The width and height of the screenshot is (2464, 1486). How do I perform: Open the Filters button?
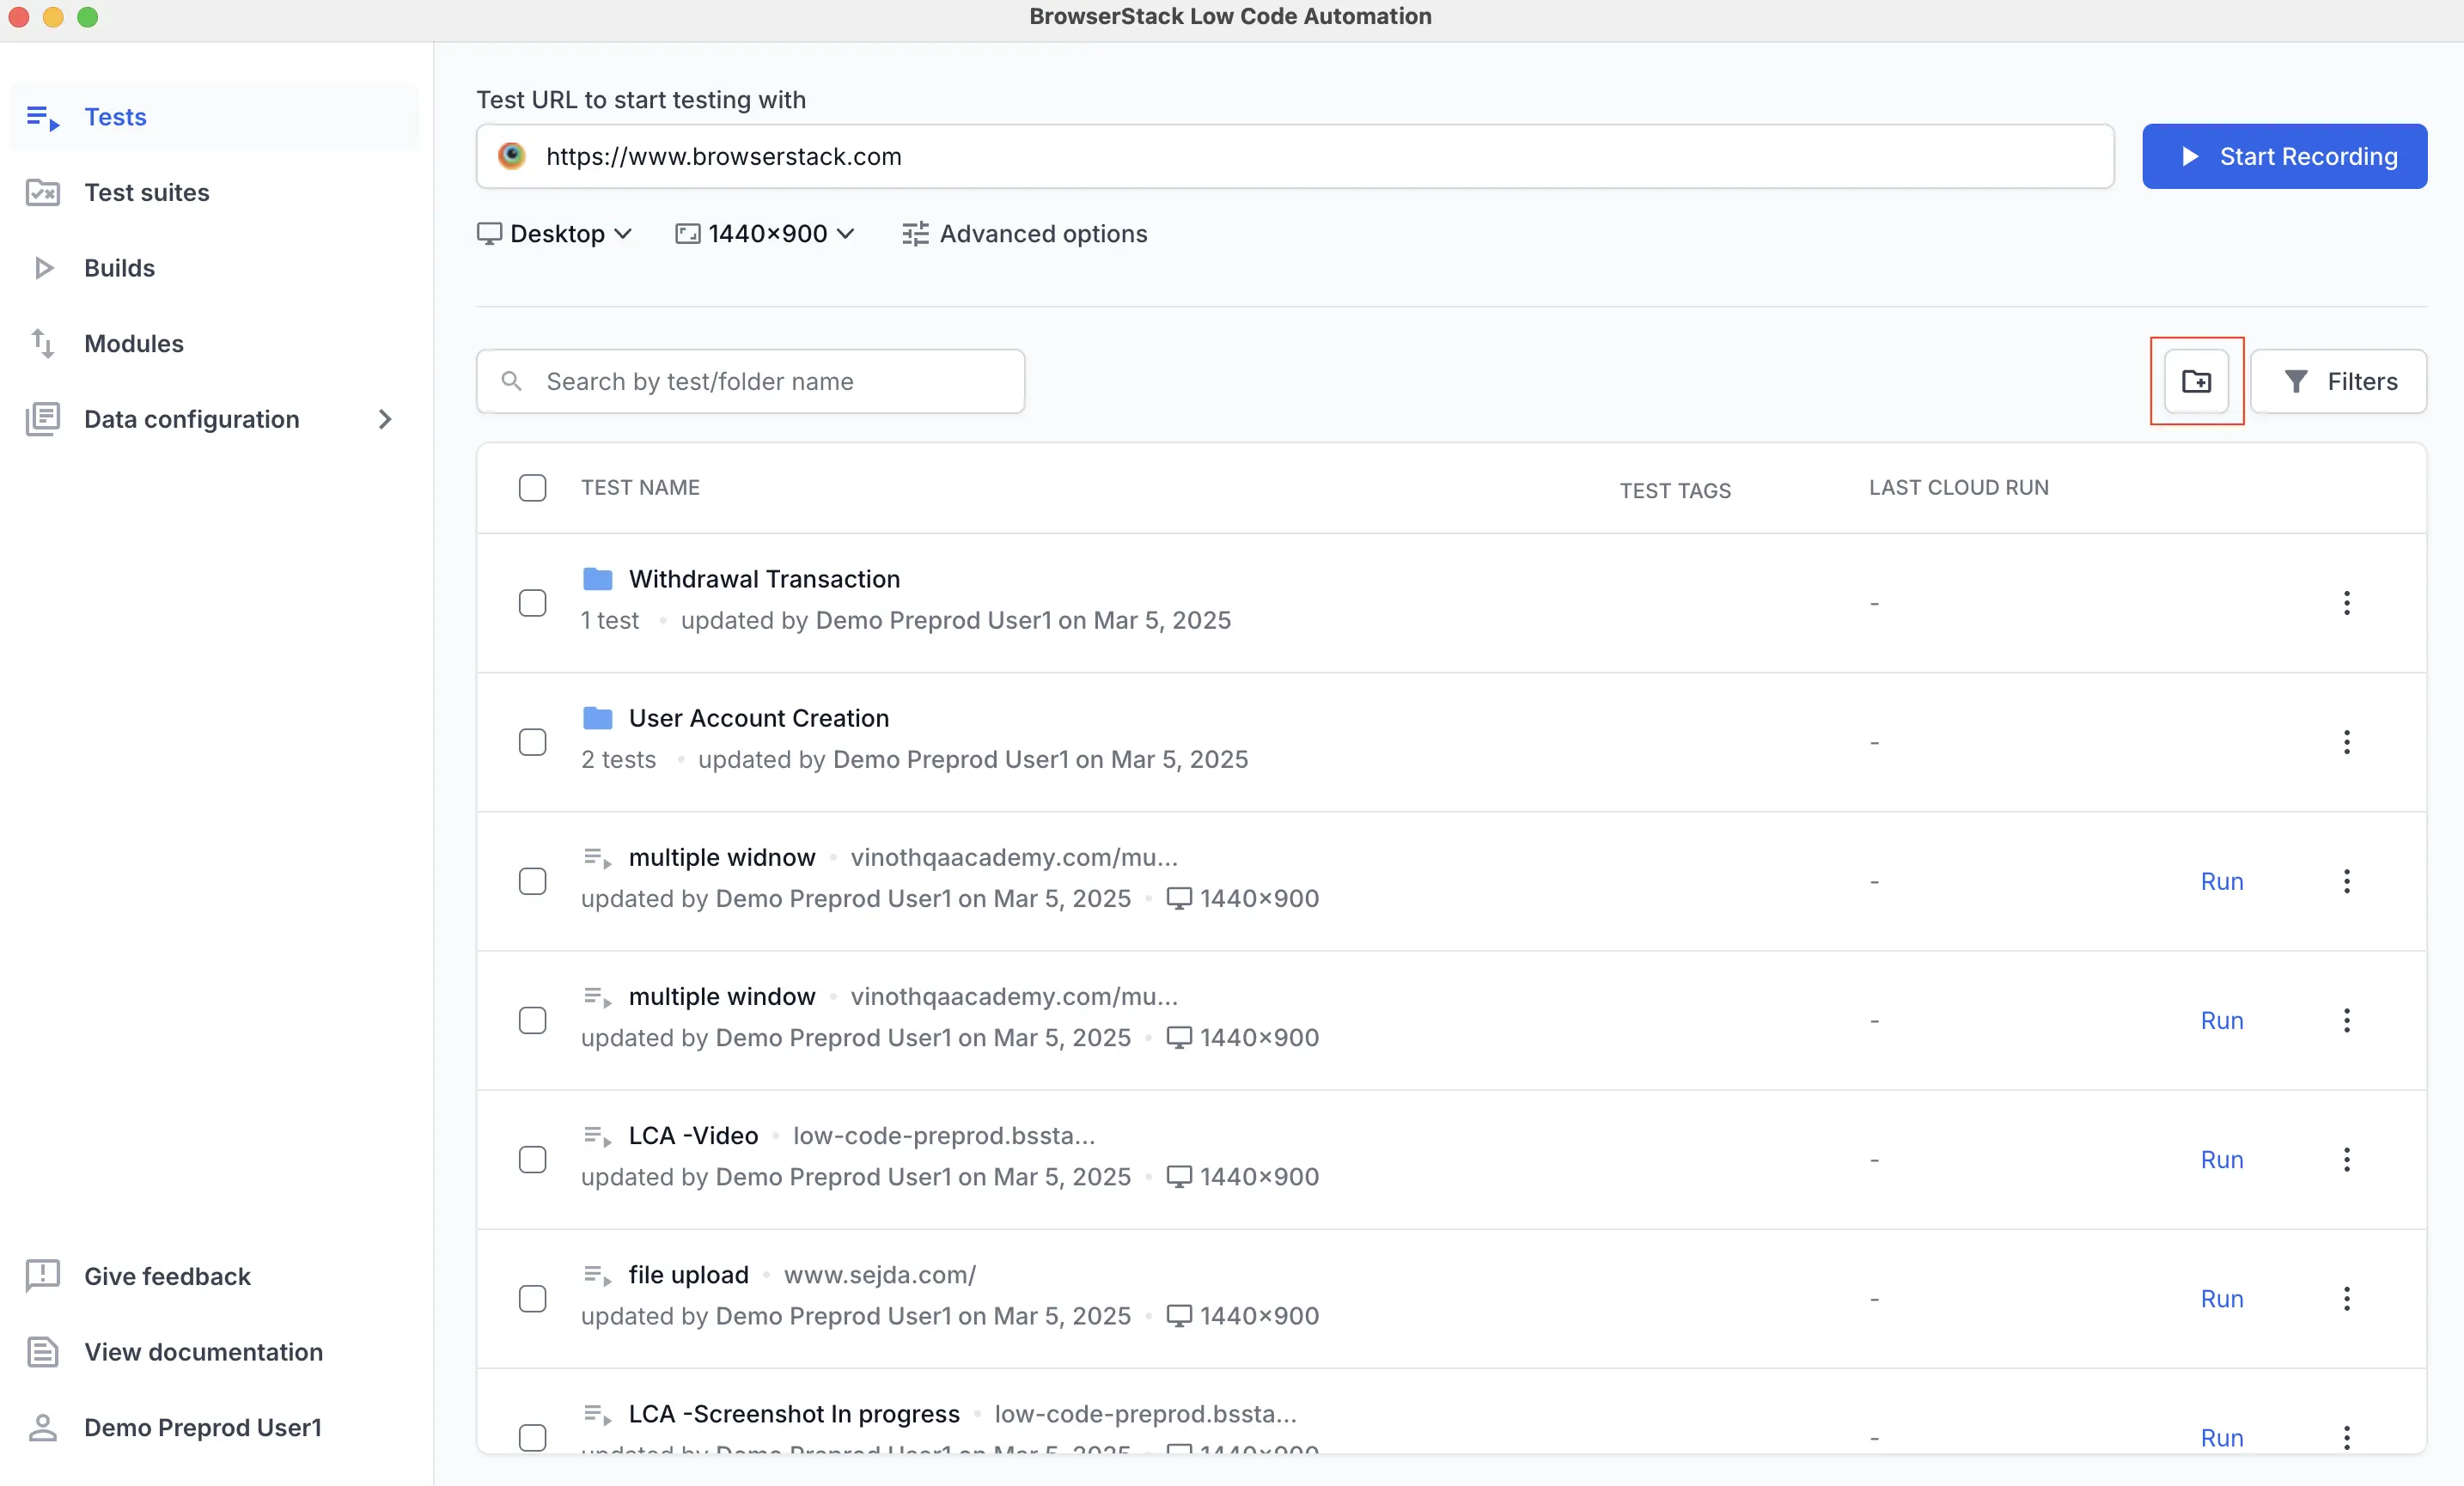pos(2338,381)
